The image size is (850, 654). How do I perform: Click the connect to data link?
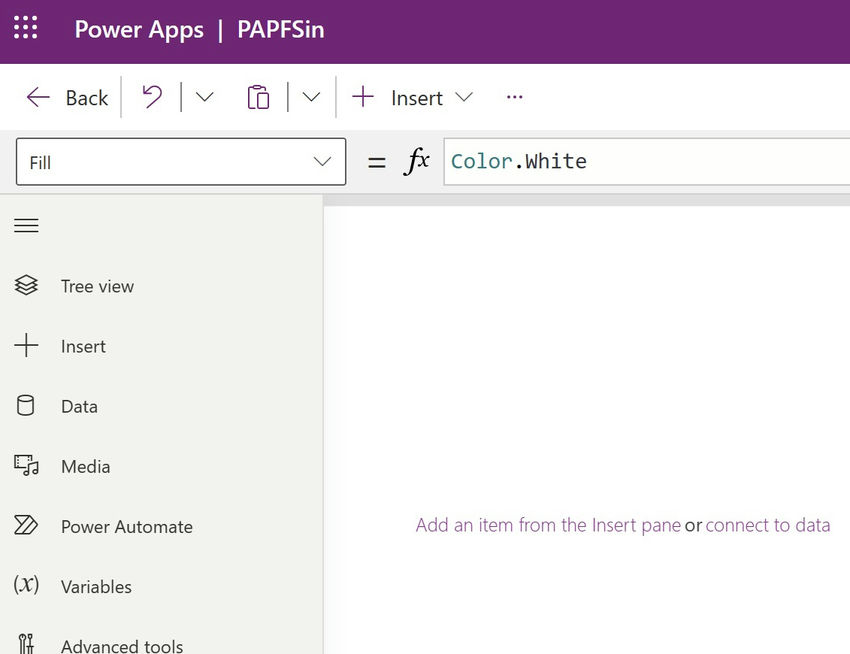(768, 524)
